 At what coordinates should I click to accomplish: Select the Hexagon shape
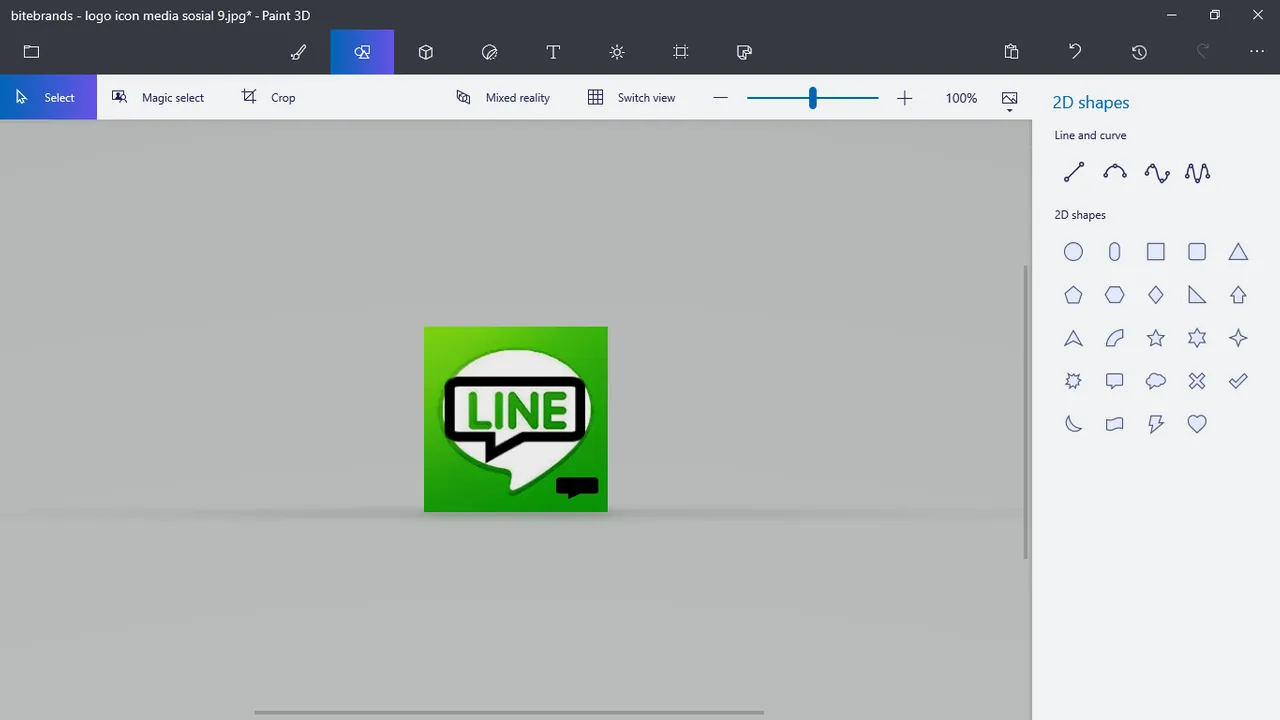(1115, 295)
